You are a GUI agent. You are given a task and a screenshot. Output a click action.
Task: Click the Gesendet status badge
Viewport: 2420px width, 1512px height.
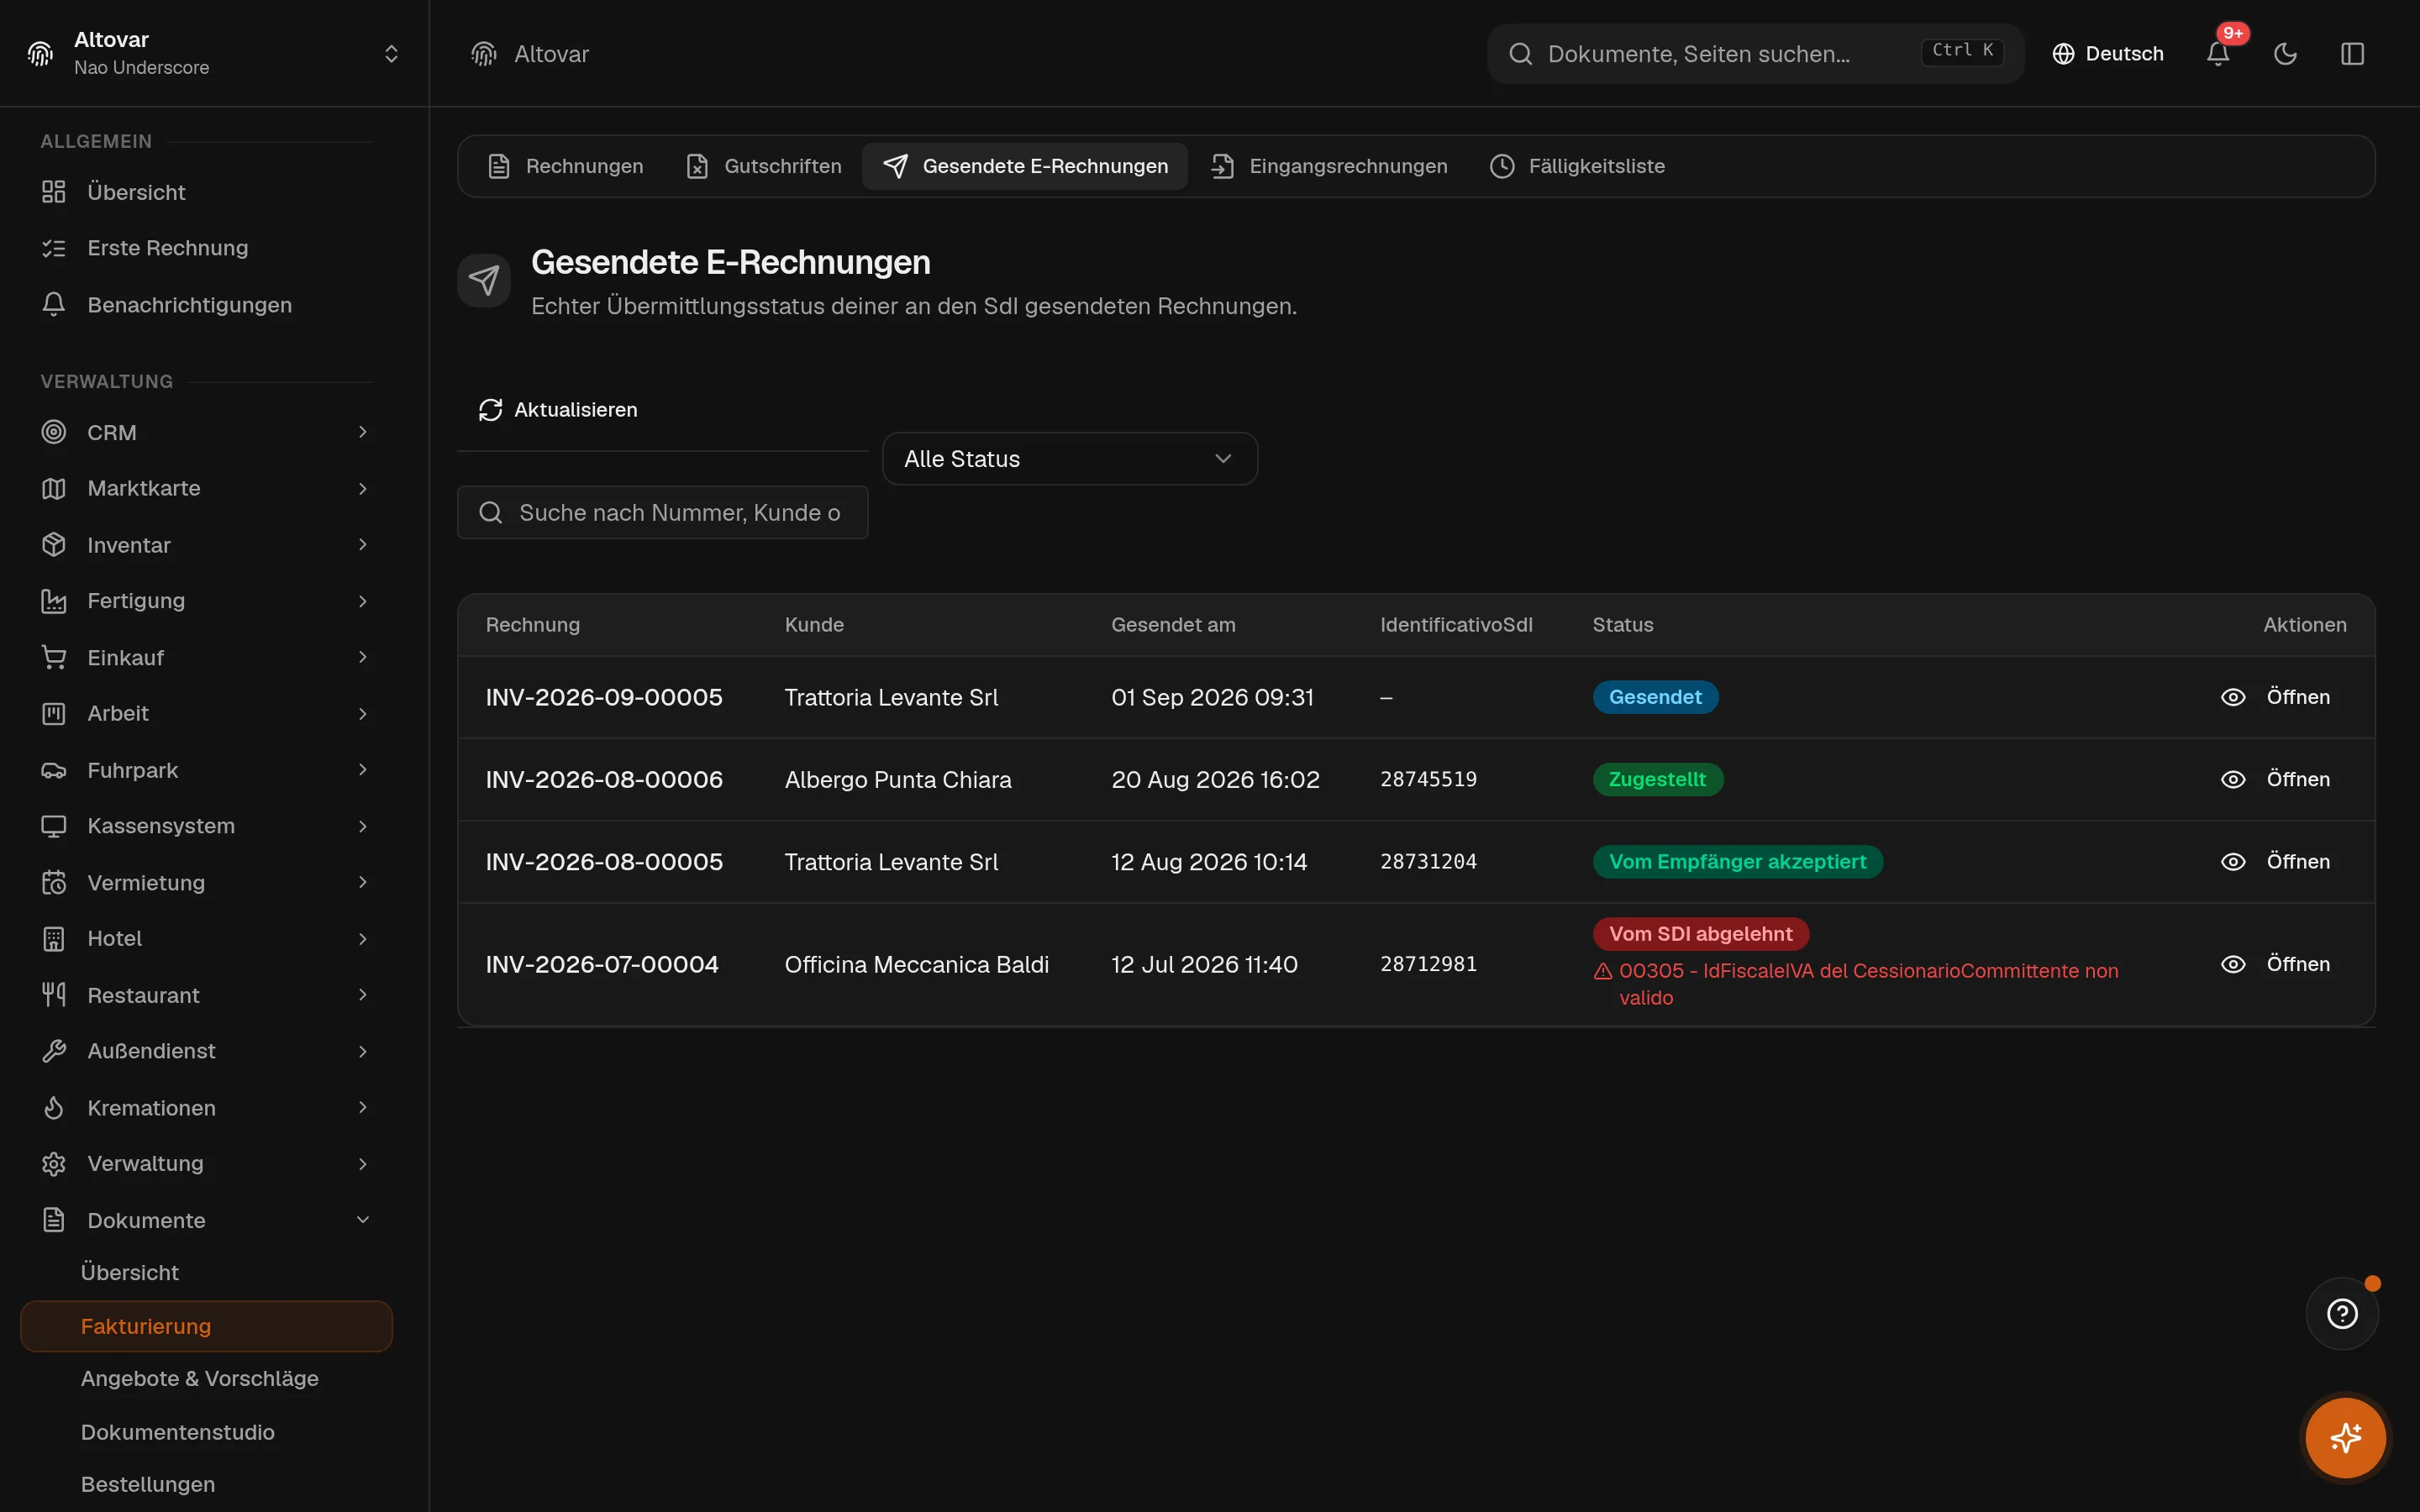coord(1655,697)
